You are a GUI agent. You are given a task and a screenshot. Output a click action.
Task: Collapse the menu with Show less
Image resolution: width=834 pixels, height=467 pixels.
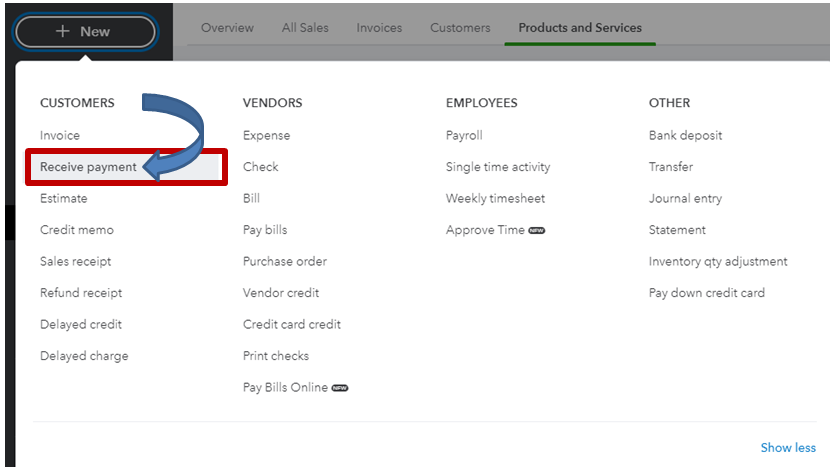point(788,448)
